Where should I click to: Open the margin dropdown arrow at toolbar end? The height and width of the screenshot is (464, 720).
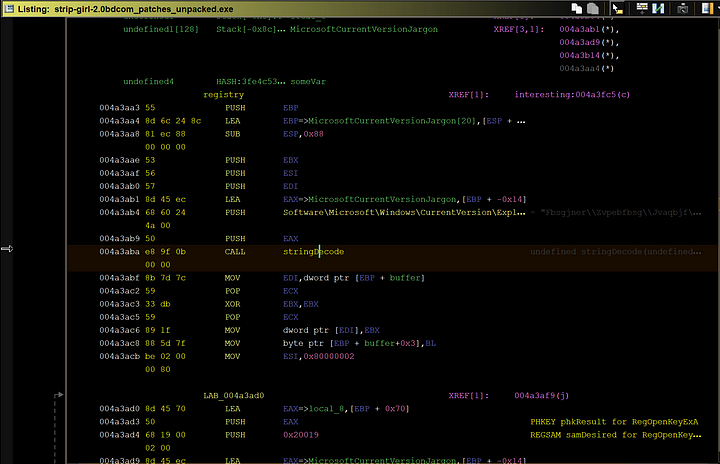tap(717, 8)
